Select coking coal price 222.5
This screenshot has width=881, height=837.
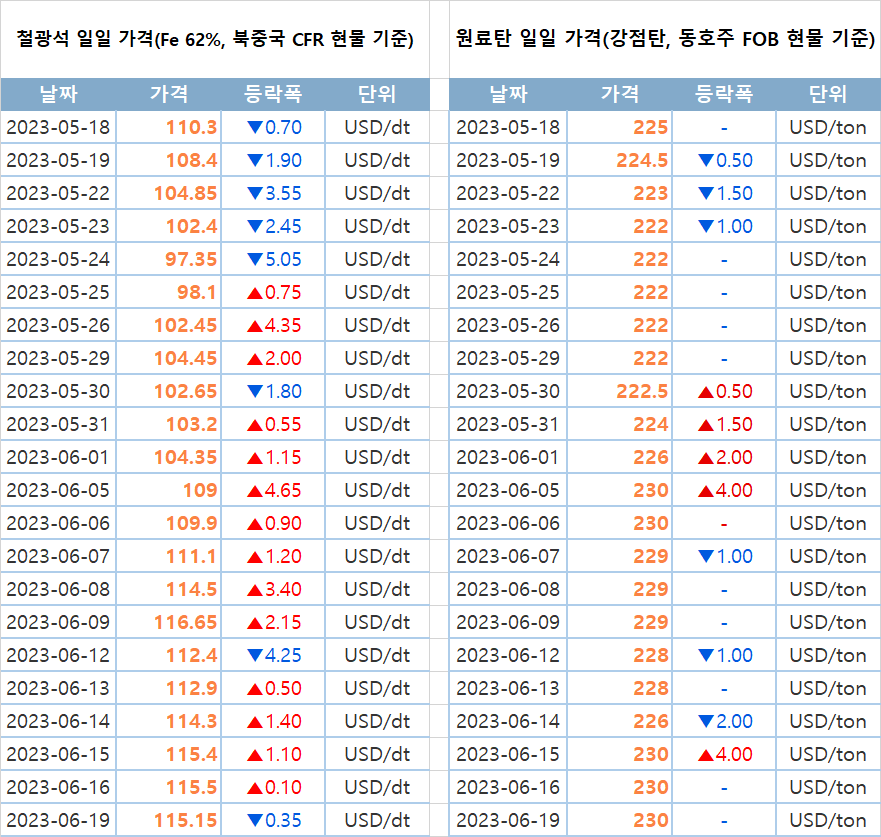click(x=642, y=392)
